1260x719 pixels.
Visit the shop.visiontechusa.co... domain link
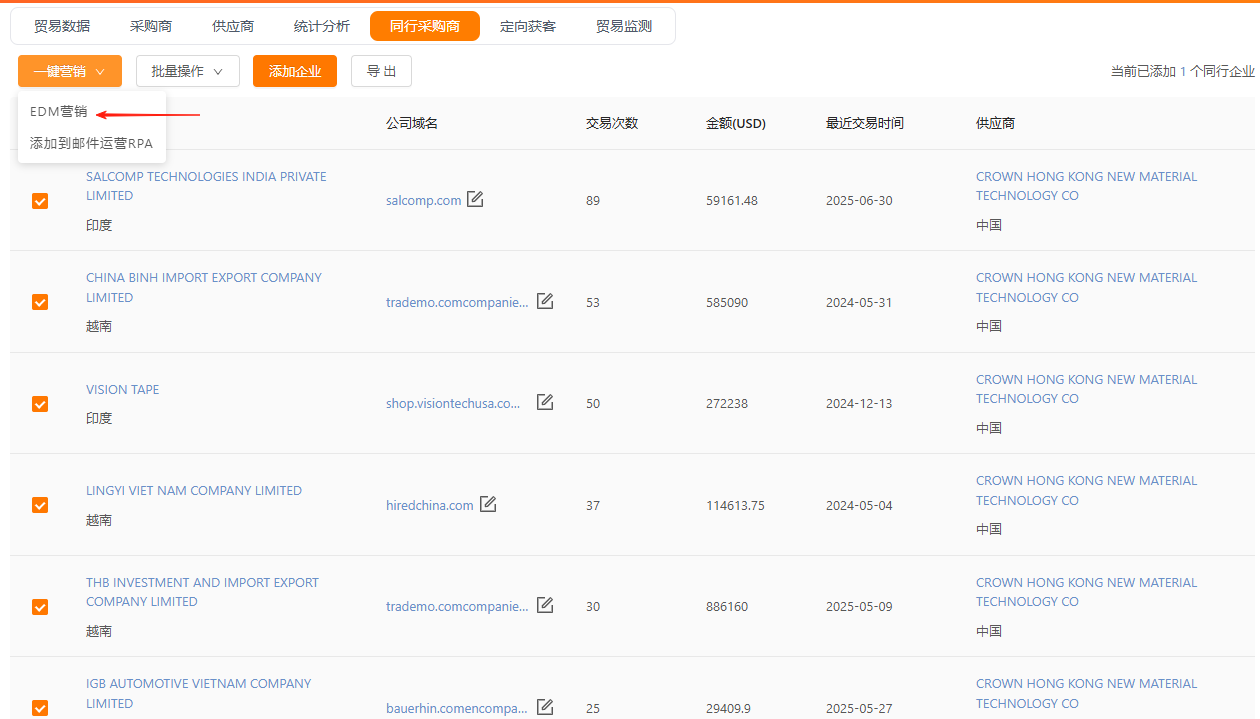(454, 403)
